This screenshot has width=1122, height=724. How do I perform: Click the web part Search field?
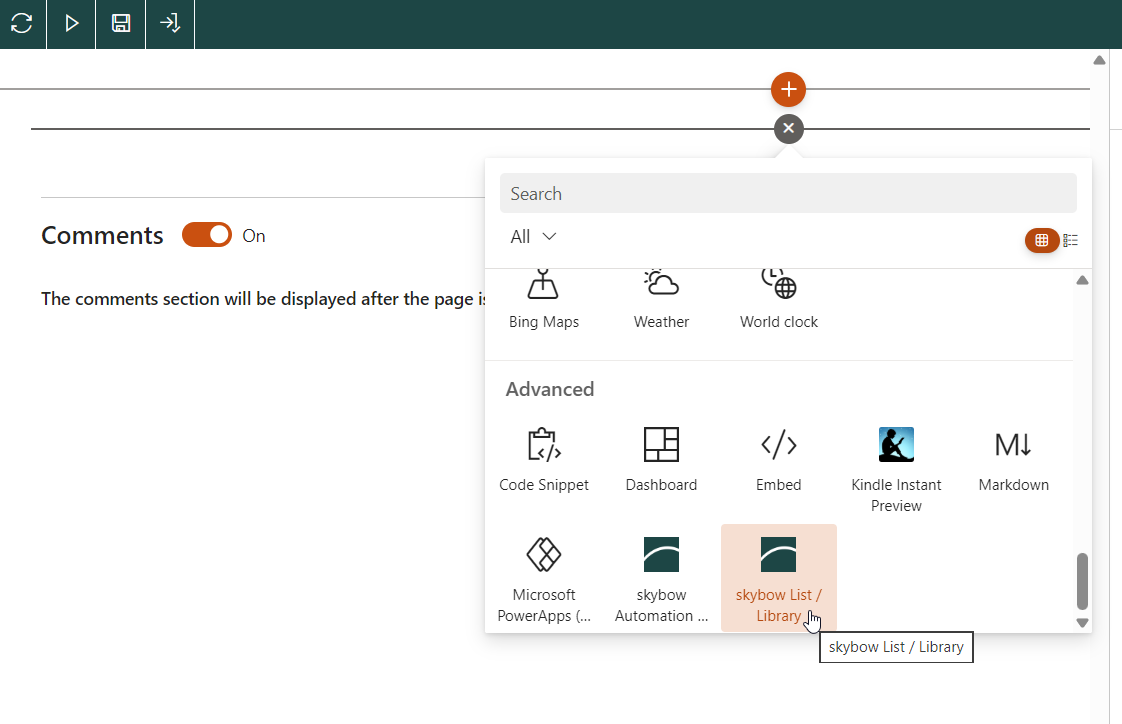pyautogui.click(x=788, y=193)
